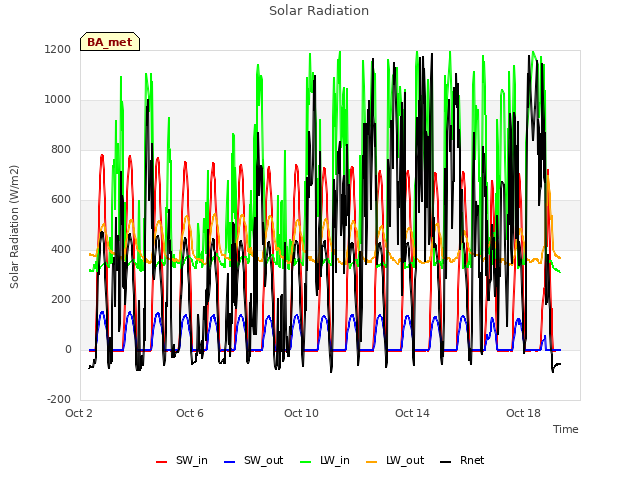Toggle the SW_in legend entry
This screenshot has width=640, height=480.
tap(182, 460)
